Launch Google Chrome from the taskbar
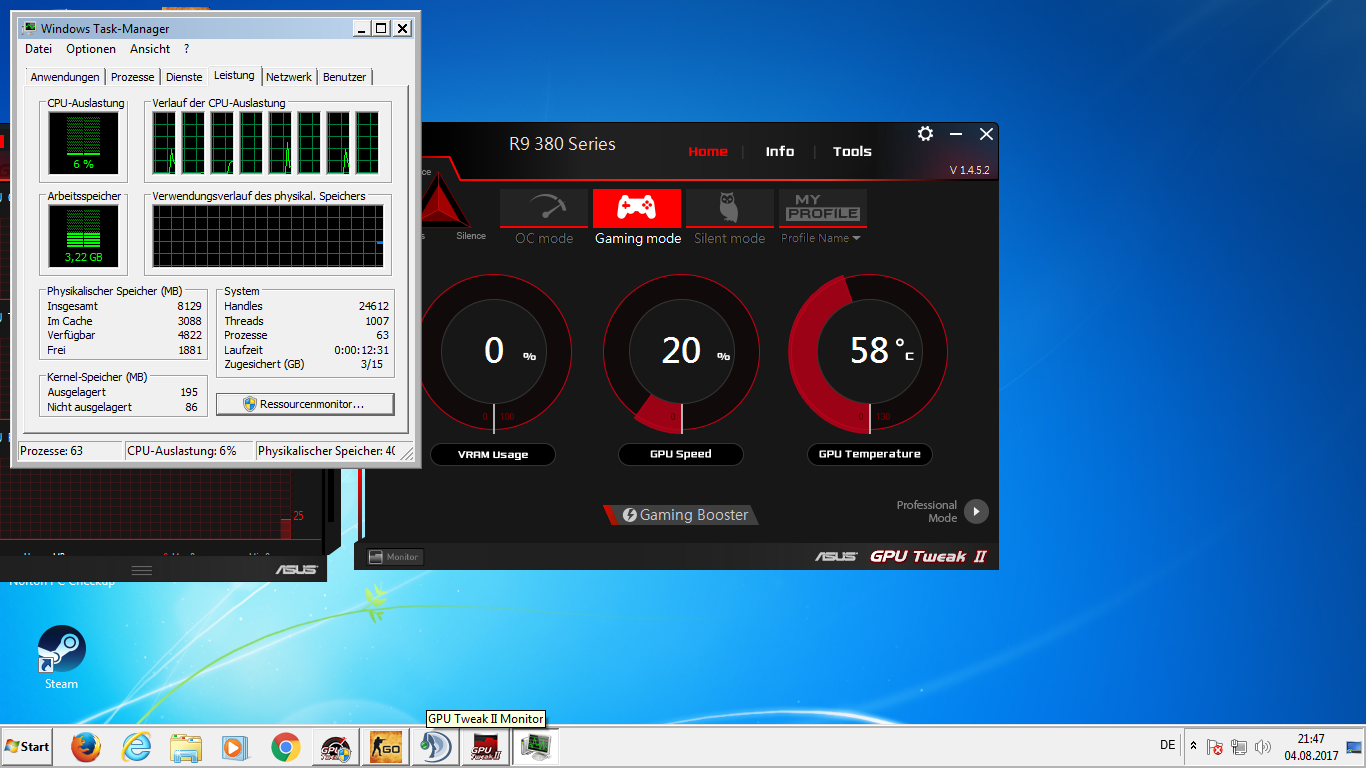Image resolution: width=1366 pixels, height=768 pixels. point(285,747)
